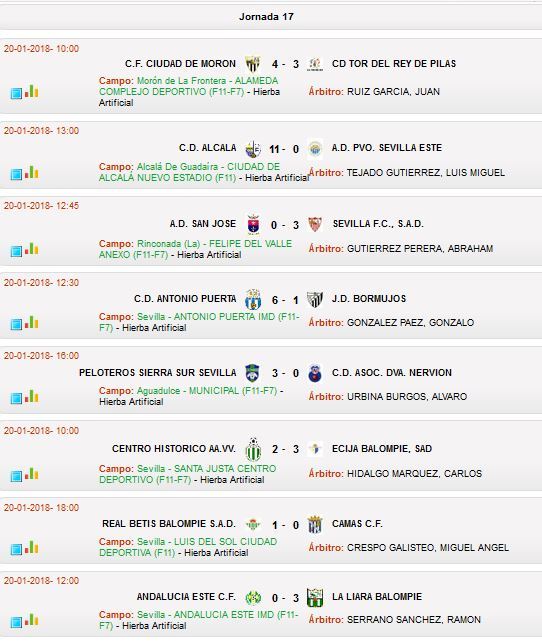542x643 pixels.
Task: Open match report icon for Ciudad de Moron game
Action: coord(16,93)
